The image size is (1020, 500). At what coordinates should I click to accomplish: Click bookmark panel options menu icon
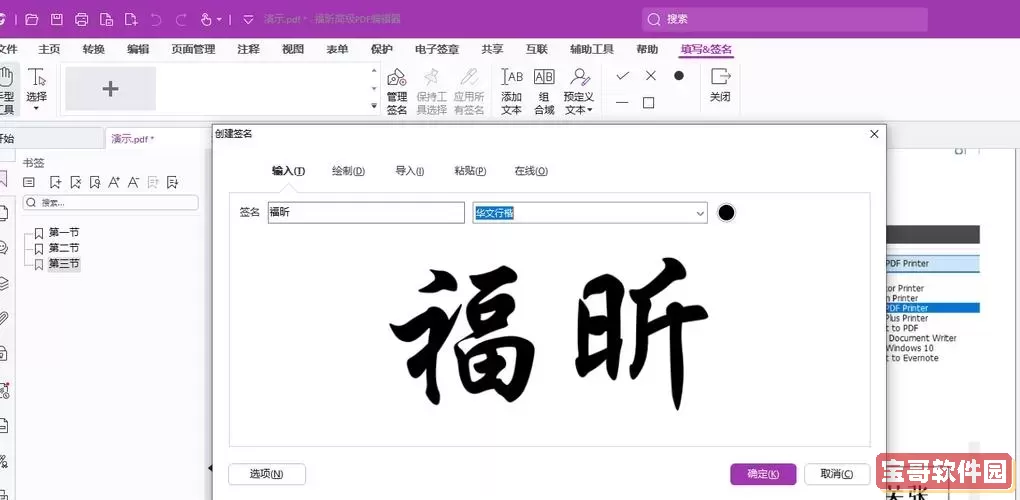tap(29, 182)
